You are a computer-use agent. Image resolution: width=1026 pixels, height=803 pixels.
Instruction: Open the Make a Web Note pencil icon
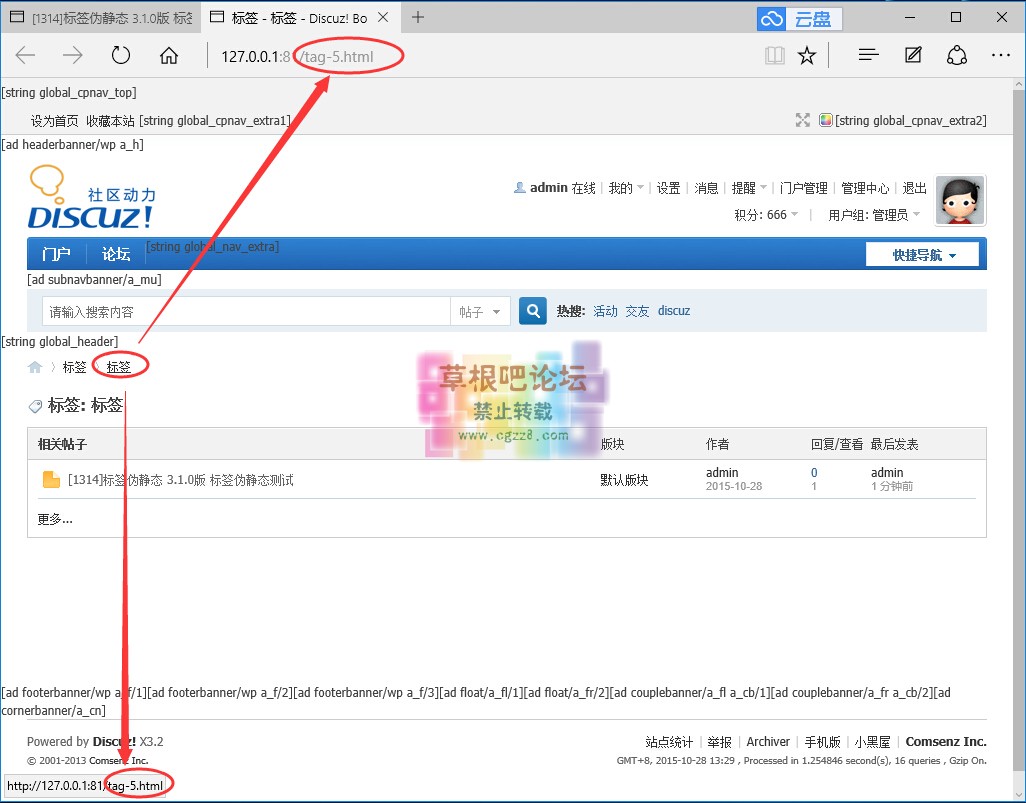tap(912, 55)
